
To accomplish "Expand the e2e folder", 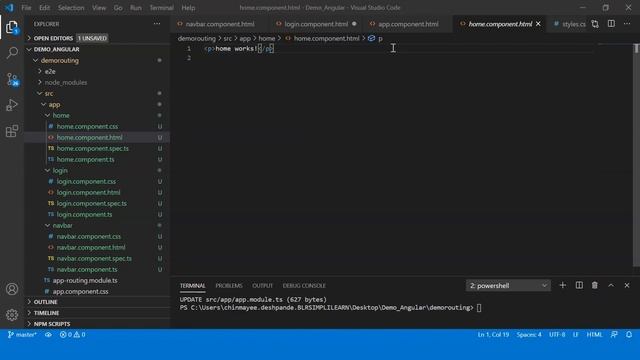I will click(x=97, y=71).
